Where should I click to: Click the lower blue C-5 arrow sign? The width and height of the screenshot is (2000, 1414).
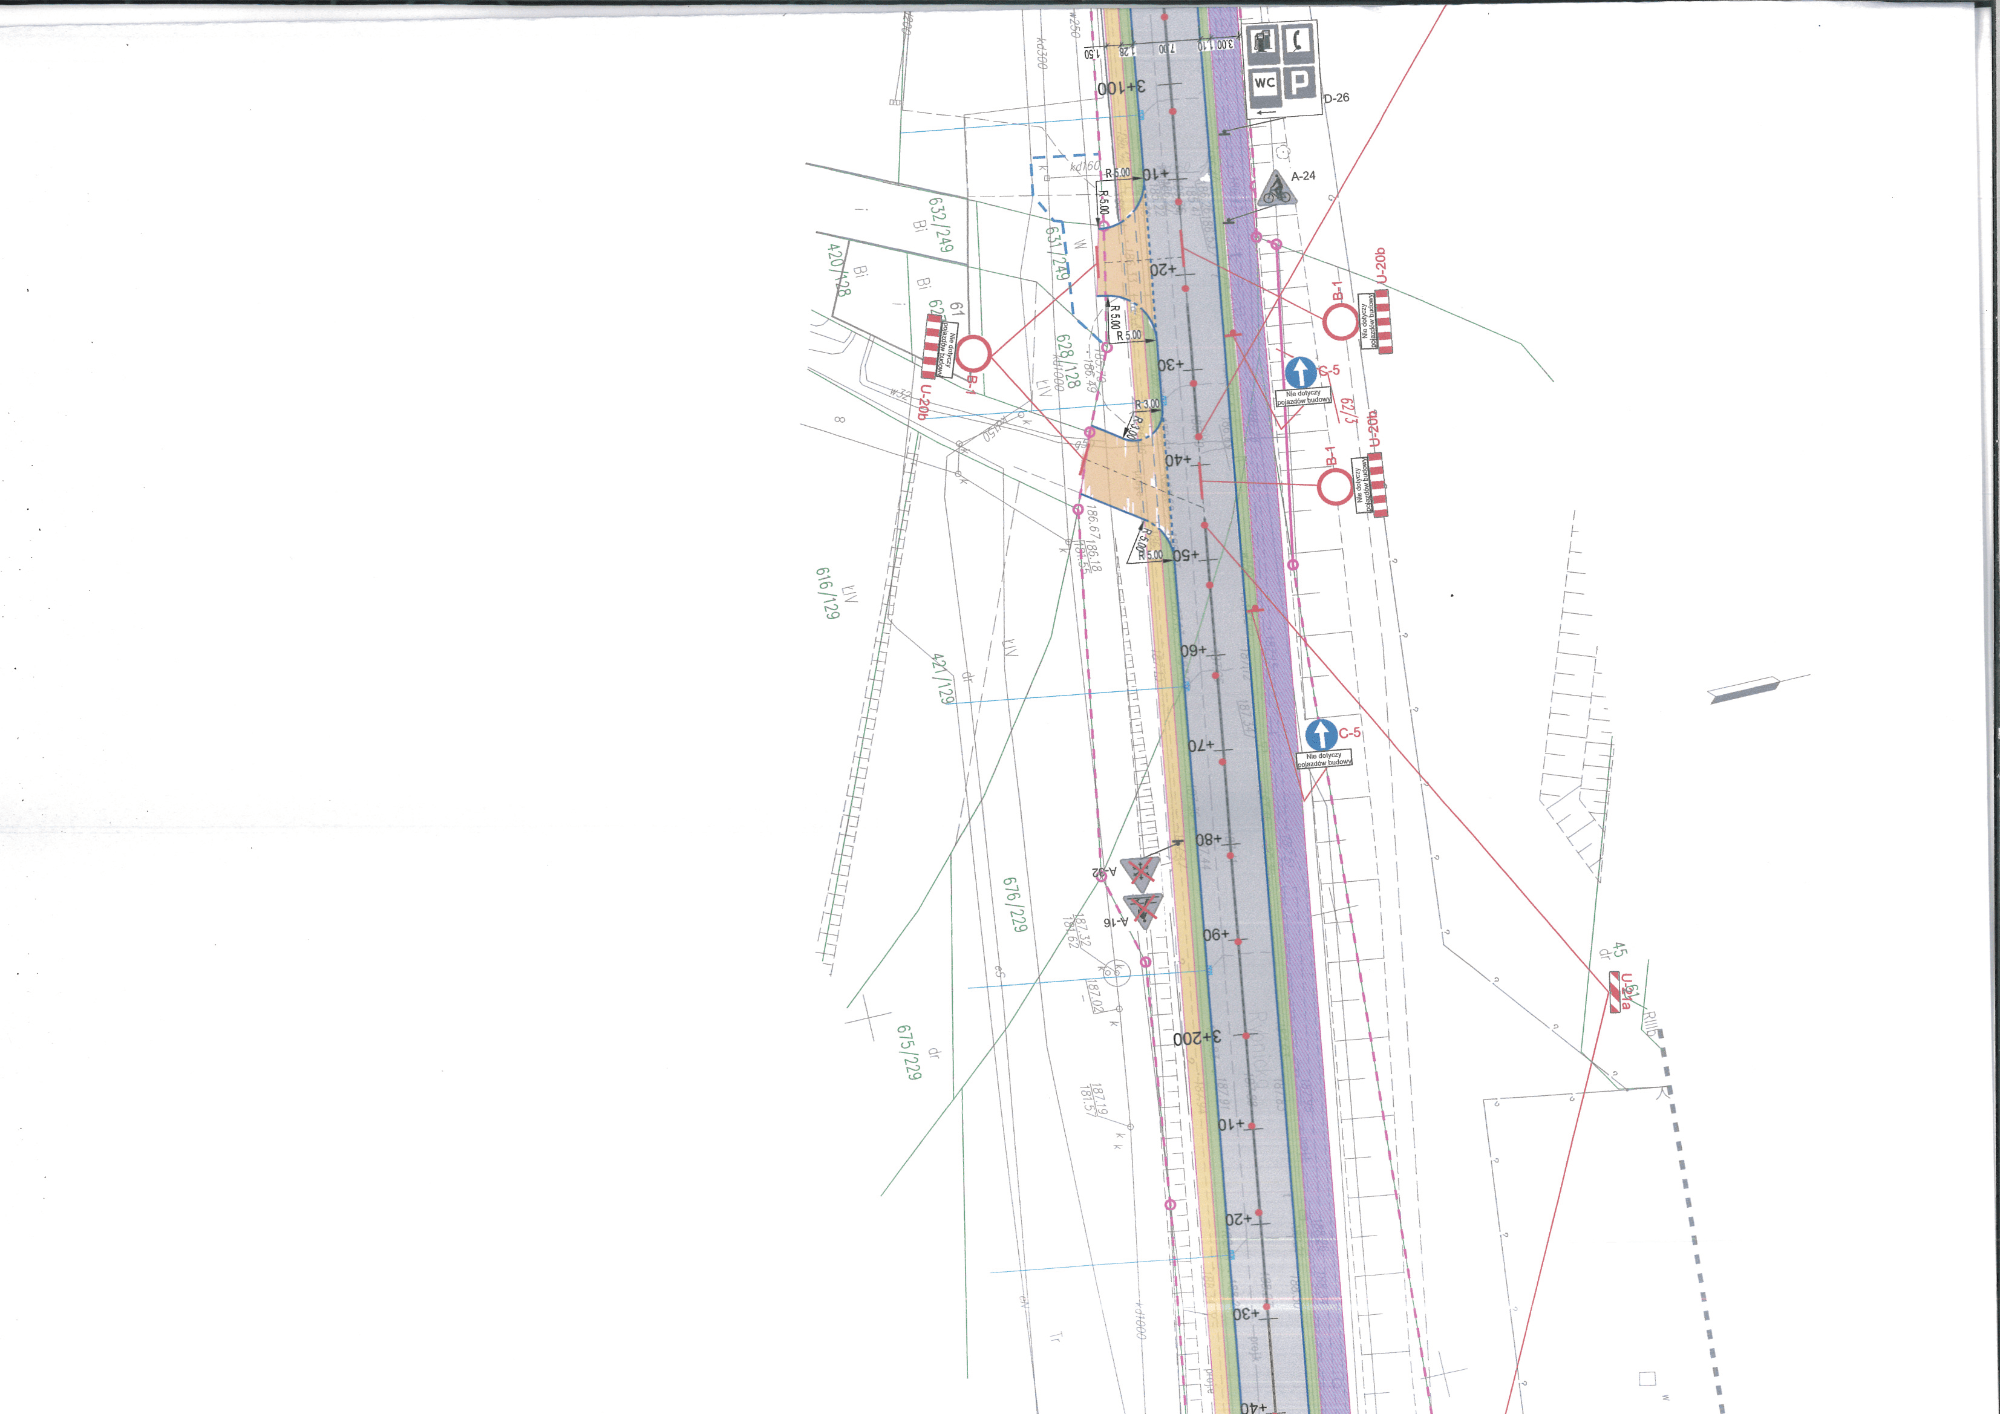(1321, 734)
